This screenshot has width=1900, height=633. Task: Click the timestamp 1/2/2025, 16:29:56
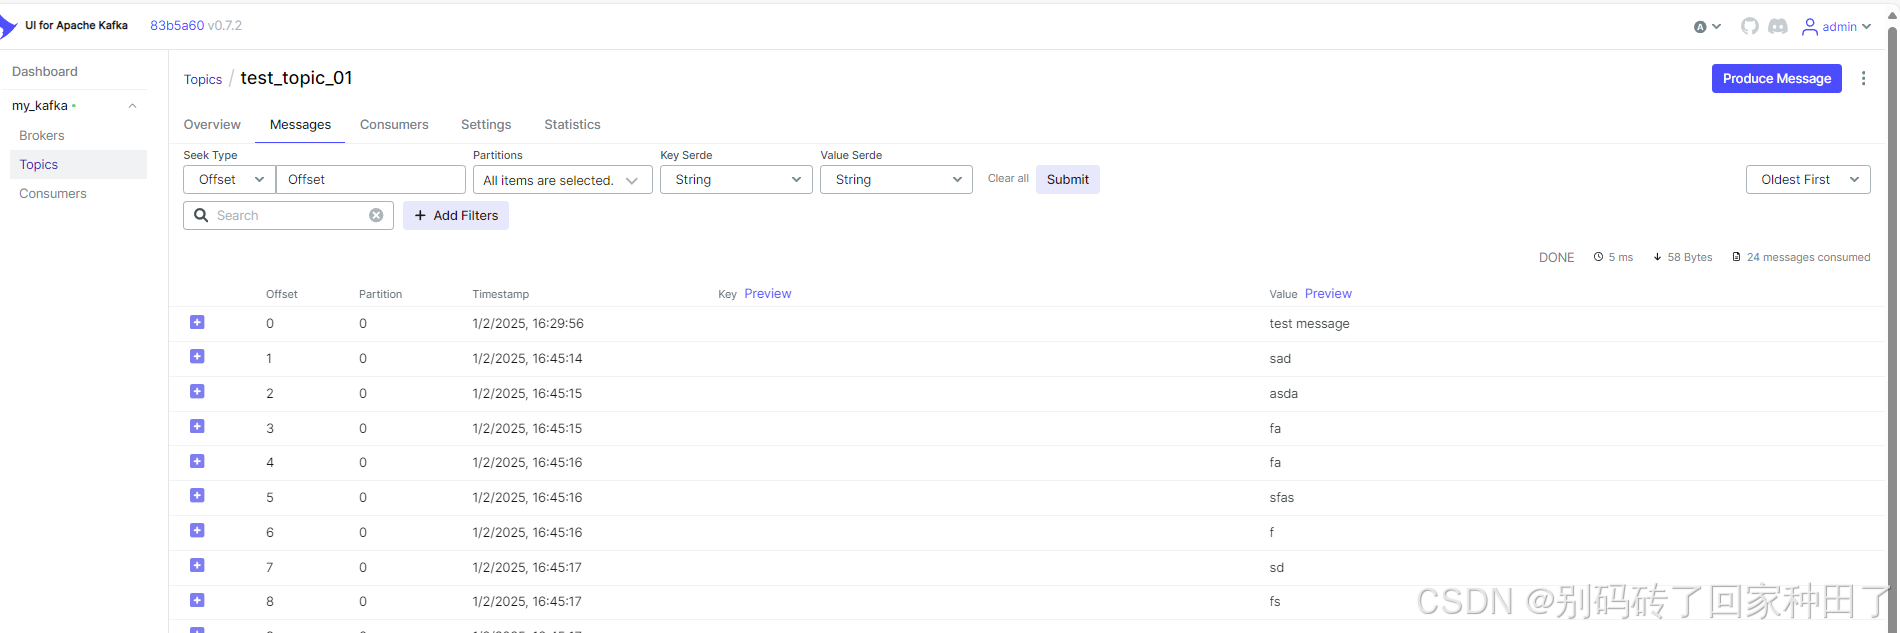click(528, 324)
